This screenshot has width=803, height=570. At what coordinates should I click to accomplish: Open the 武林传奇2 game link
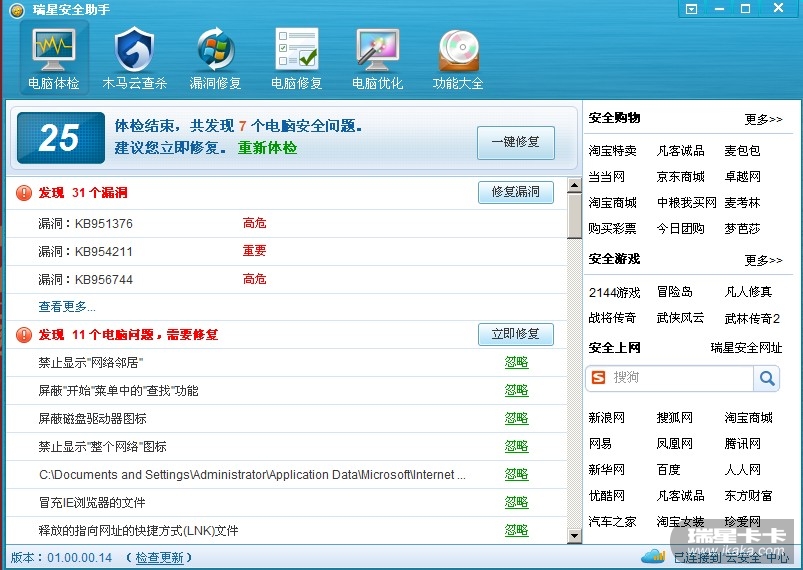pyautogui.click(x=752, y=319)
